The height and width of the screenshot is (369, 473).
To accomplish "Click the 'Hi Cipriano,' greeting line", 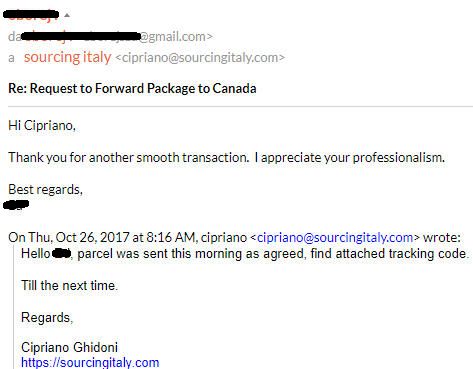I will (42, 126).
